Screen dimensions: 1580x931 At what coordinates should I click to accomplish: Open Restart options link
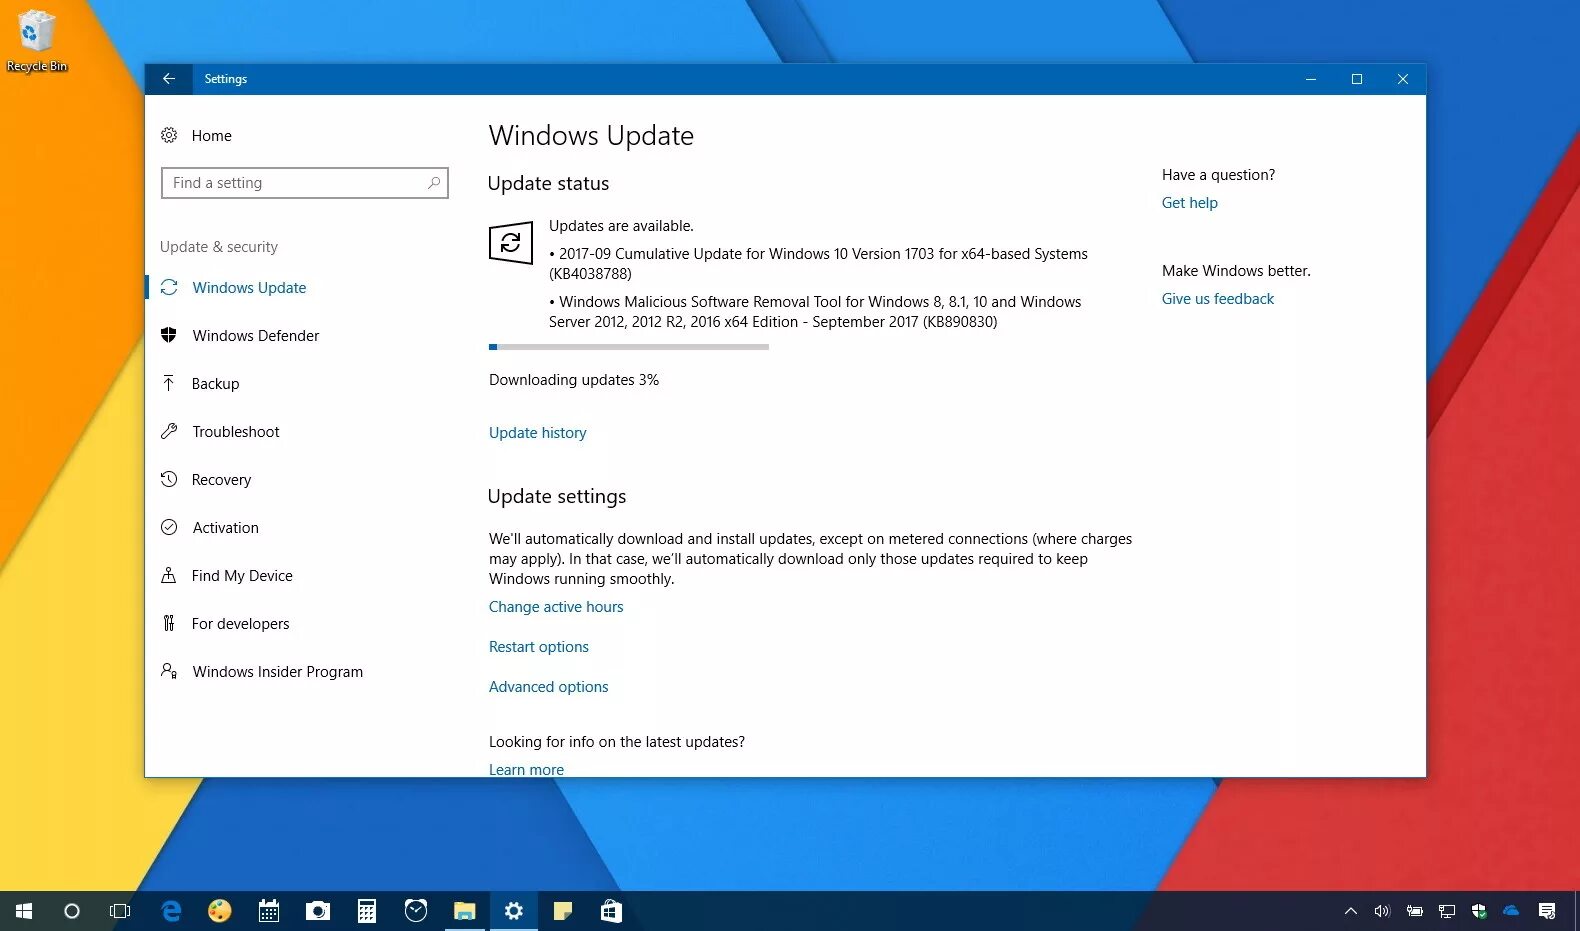[x=538, y=647]
